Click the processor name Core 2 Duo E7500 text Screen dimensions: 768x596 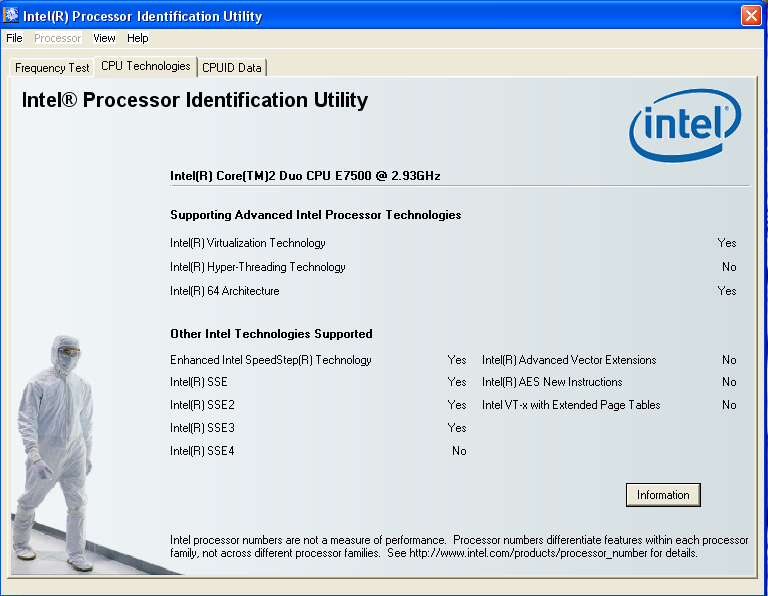(x=305, y=176)
